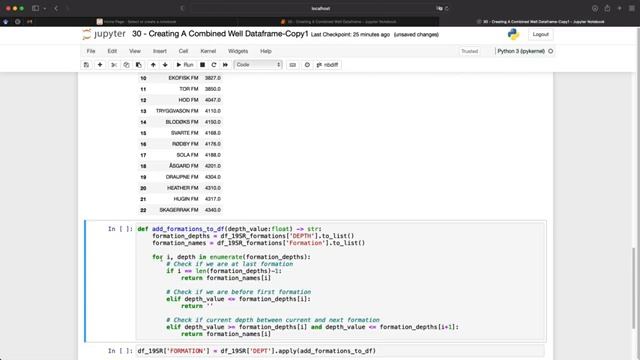
Task: Click the localhost address bar
Action: [320, 8]
